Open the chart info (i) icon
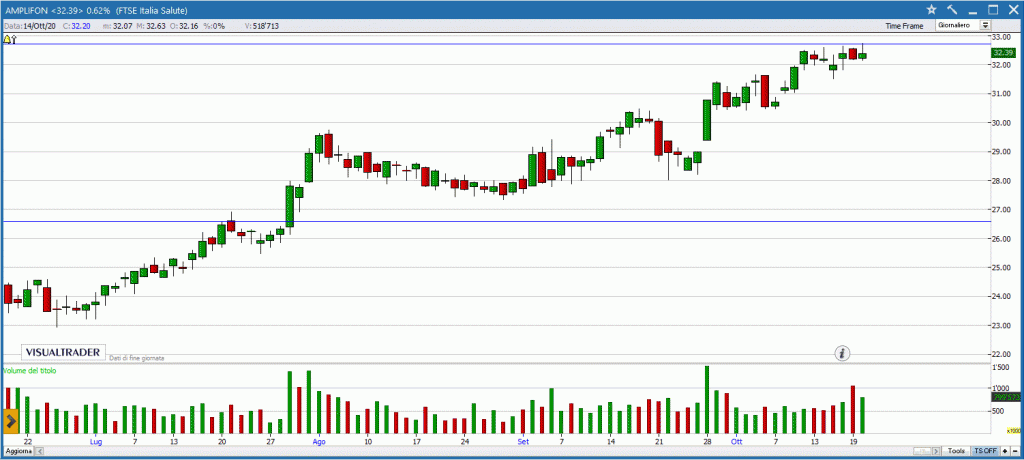Image resolution: width=1024 pixels, height=460 pixels. point(842,353)
